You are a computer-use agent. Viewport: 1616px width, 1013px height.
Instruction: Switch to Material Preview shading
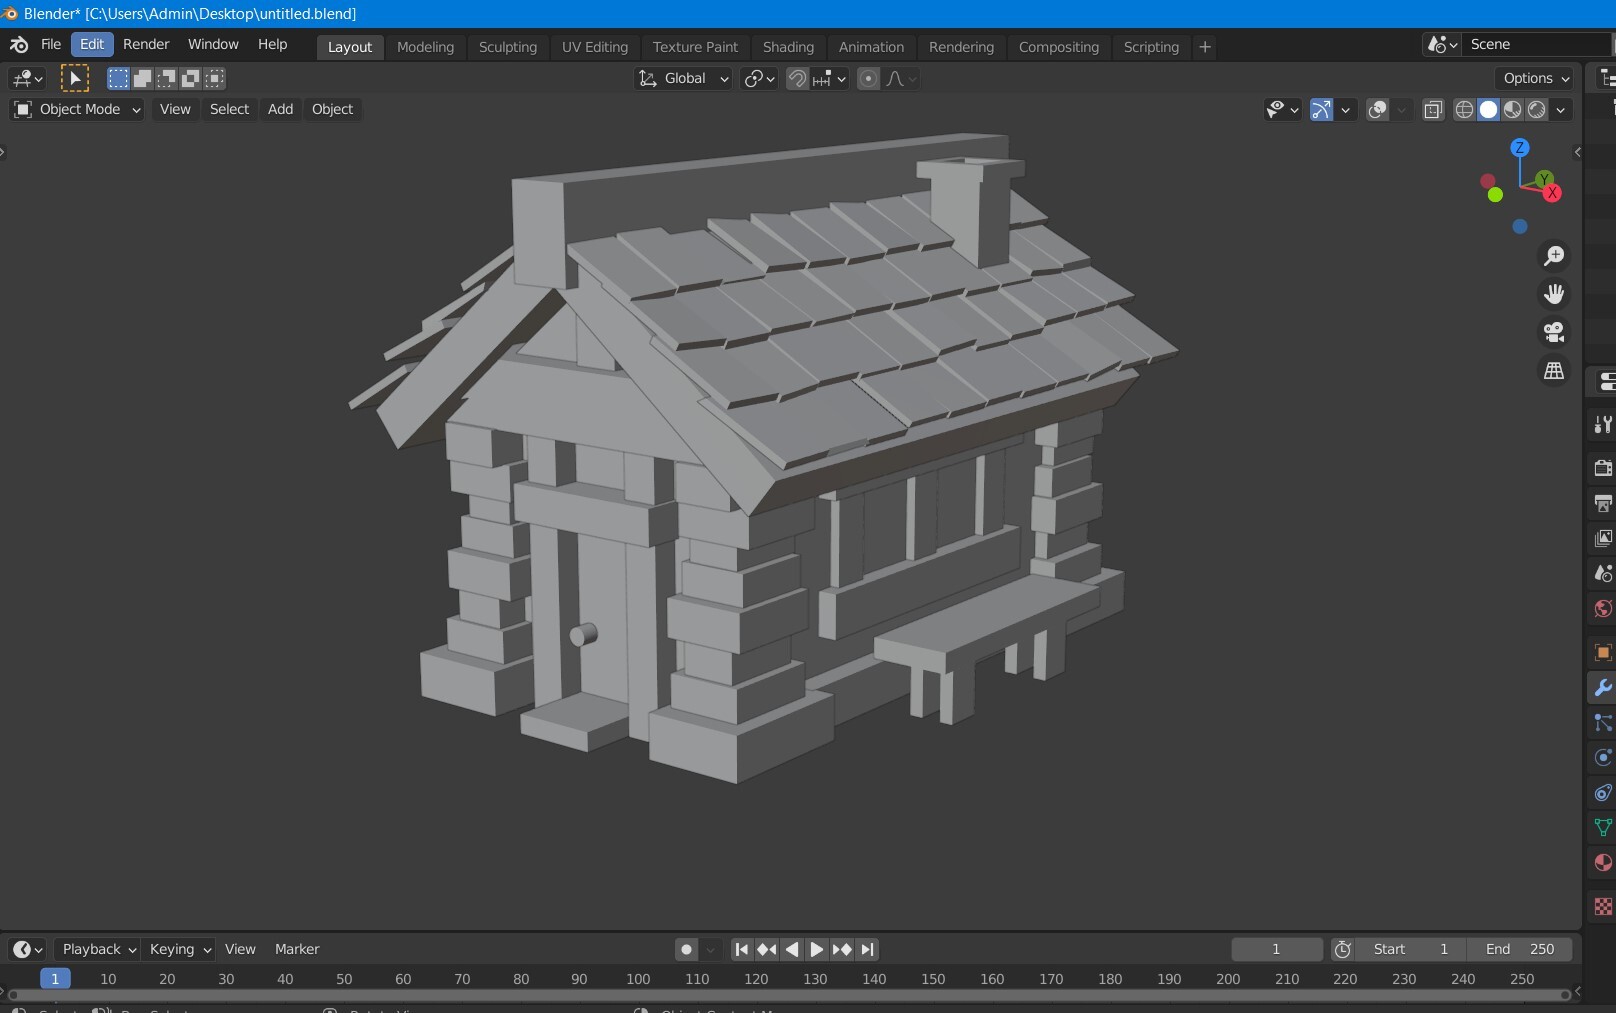(1512, 110)
